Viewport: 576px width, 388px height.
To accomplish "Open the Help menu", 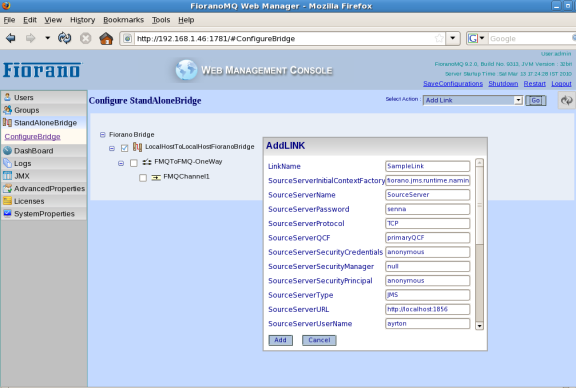I will pyautogui.click(x=186, y=20).
